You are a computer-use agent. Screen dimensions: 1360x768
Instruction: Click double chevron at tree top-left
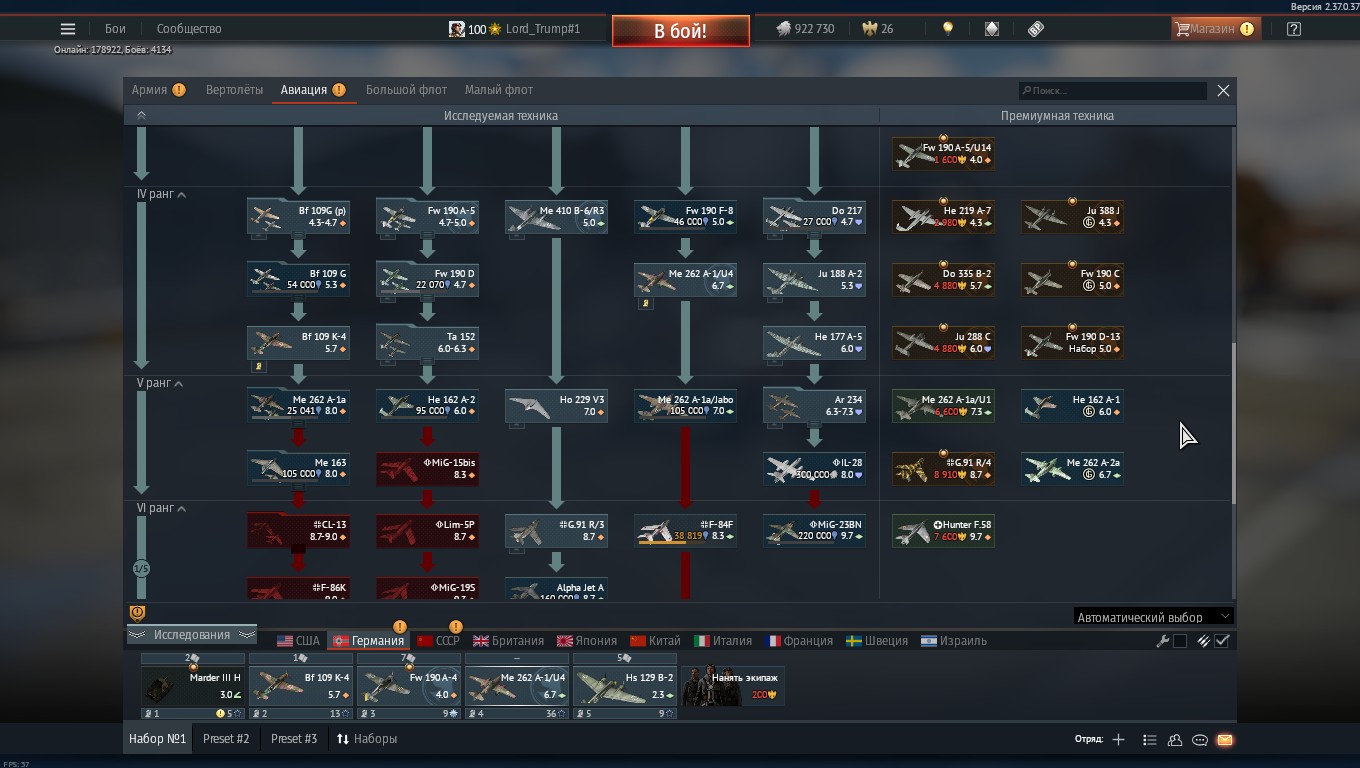tap(141, 116)
